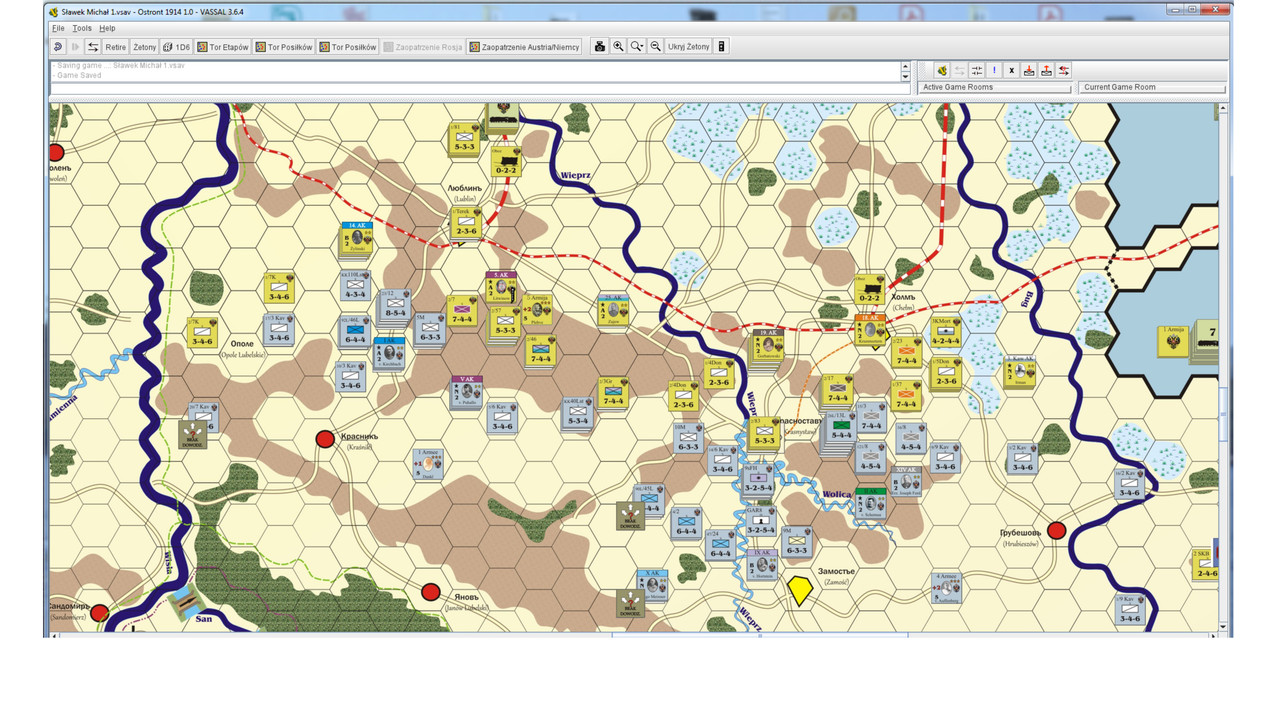Click the blue exclamation mark icon
1280x718 pixels.
(x=994, y=70)
